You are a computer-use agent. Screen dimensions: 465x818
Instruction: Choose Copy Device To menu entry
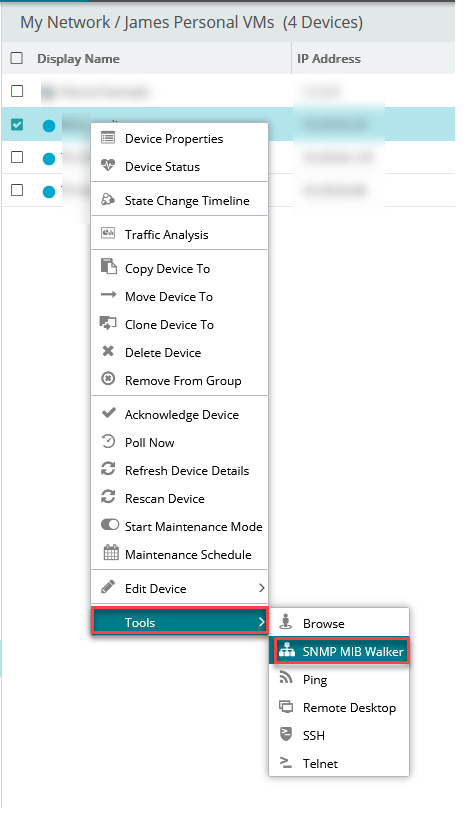tap(180, 269)
